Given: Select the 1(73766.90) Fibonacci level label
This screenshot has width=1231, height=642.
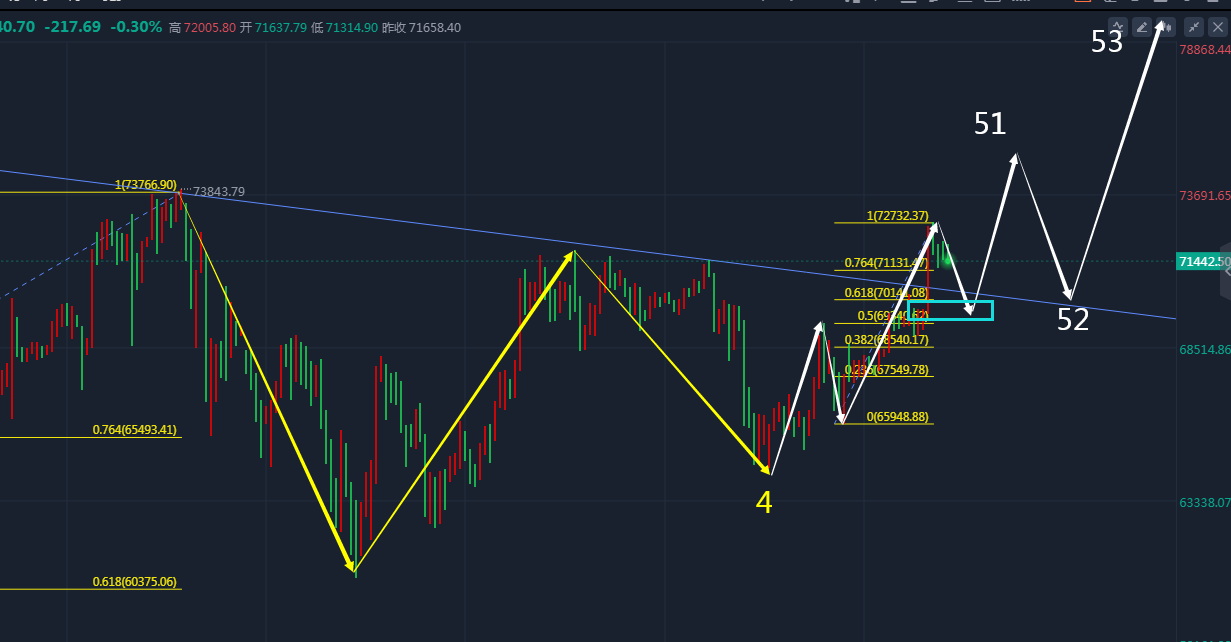Looking at the screenshot, I should pyautogui.click(x=146, y=185).
